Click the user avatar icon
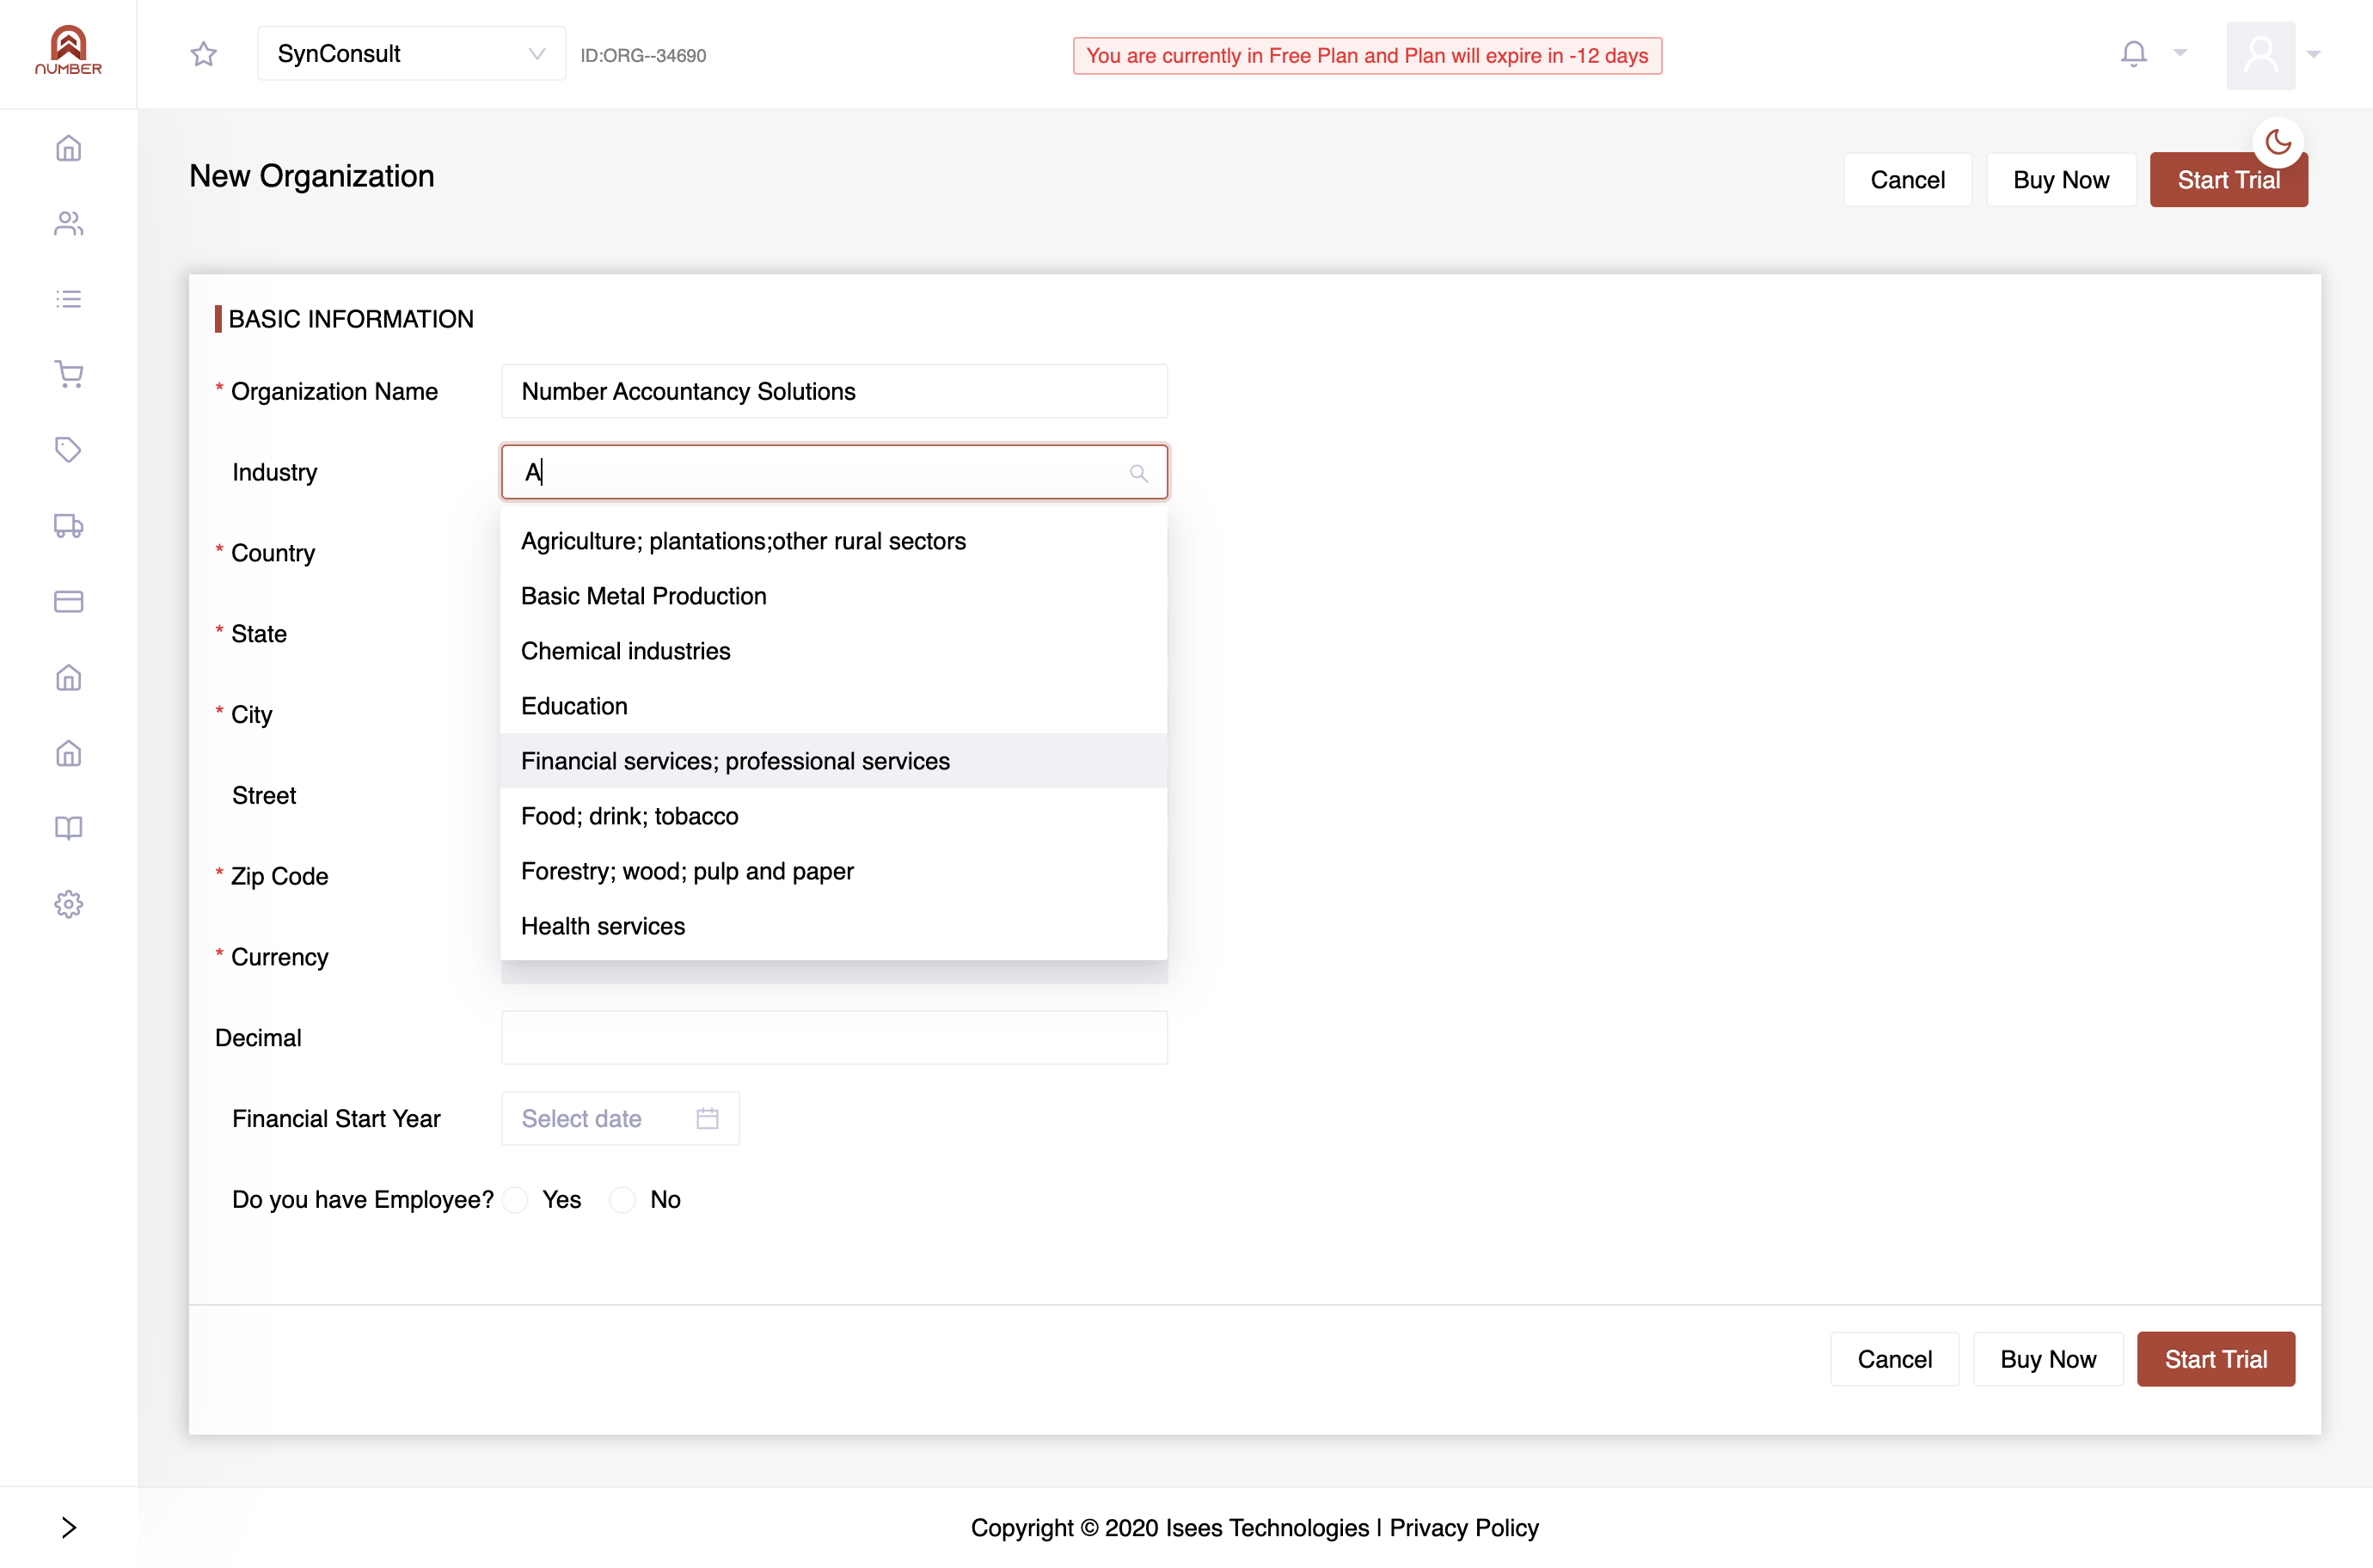The width and height of the screenshot is (2373, 1568). click(2260, 54)
